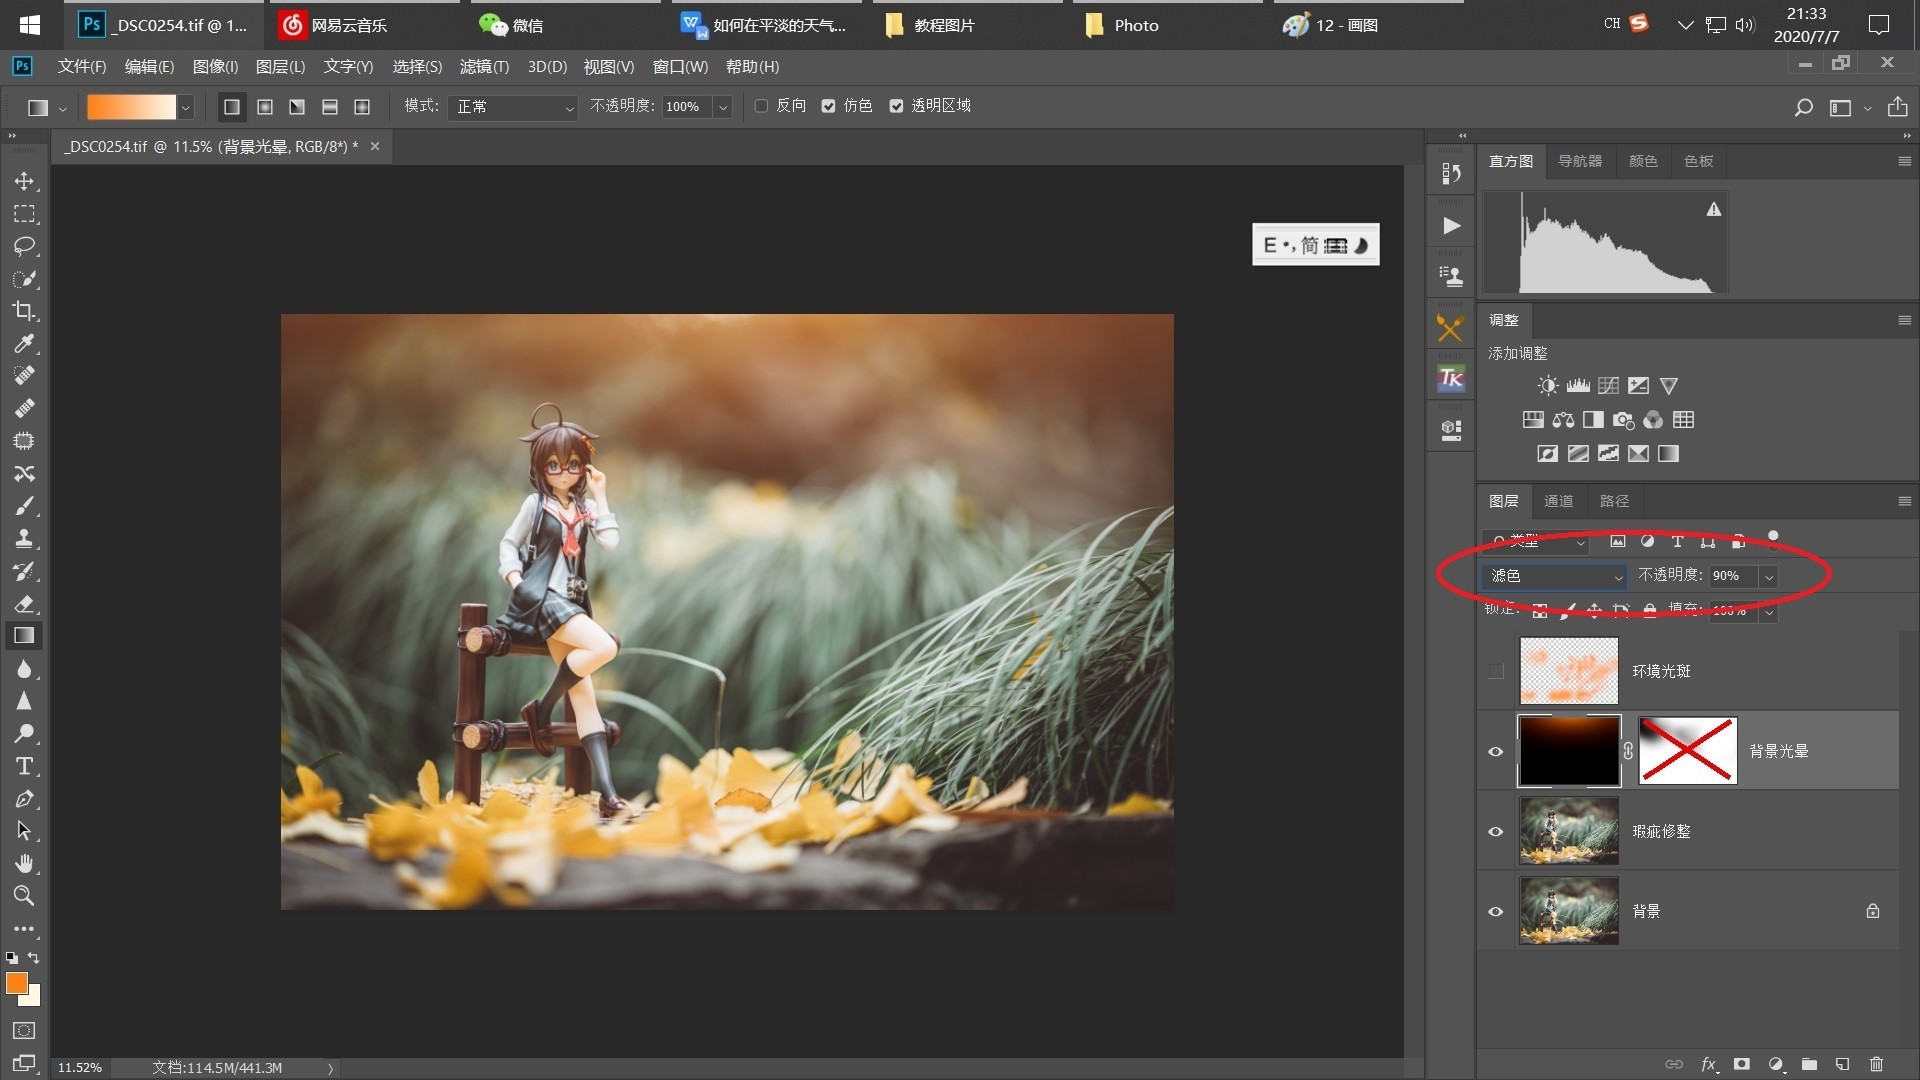This screenshot has width=1920, height=1080.
Task: Toggle the 透明区域 transparency checkbox
Action: coord(896,106)
